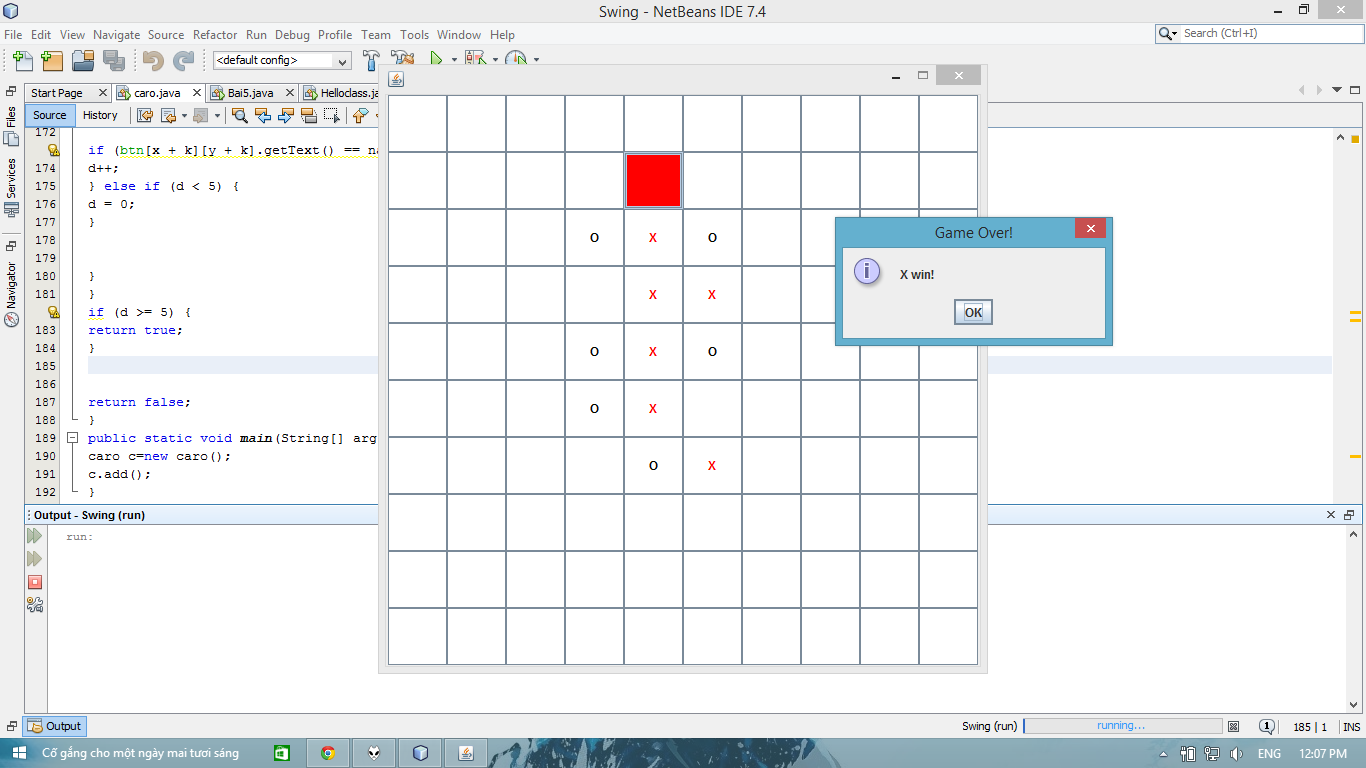Switch to the Bai5.java tab
Image resolution: width=1366 pixels, height=768 pixels.
(250, 93)
